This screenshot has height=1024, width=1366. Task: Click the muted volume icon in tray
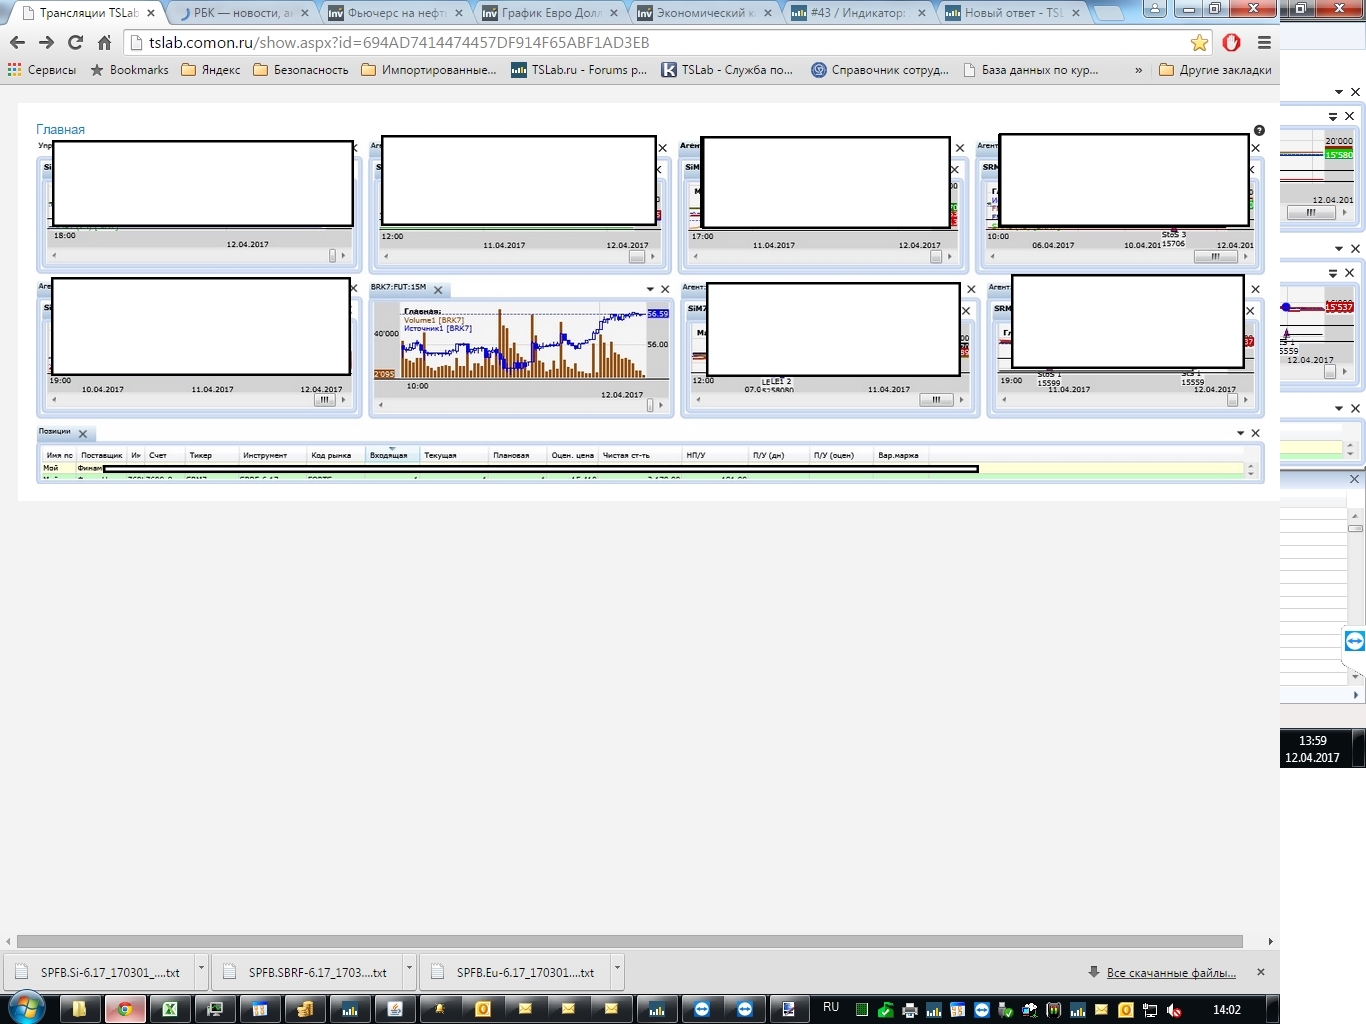[x=1174, y=1010]
